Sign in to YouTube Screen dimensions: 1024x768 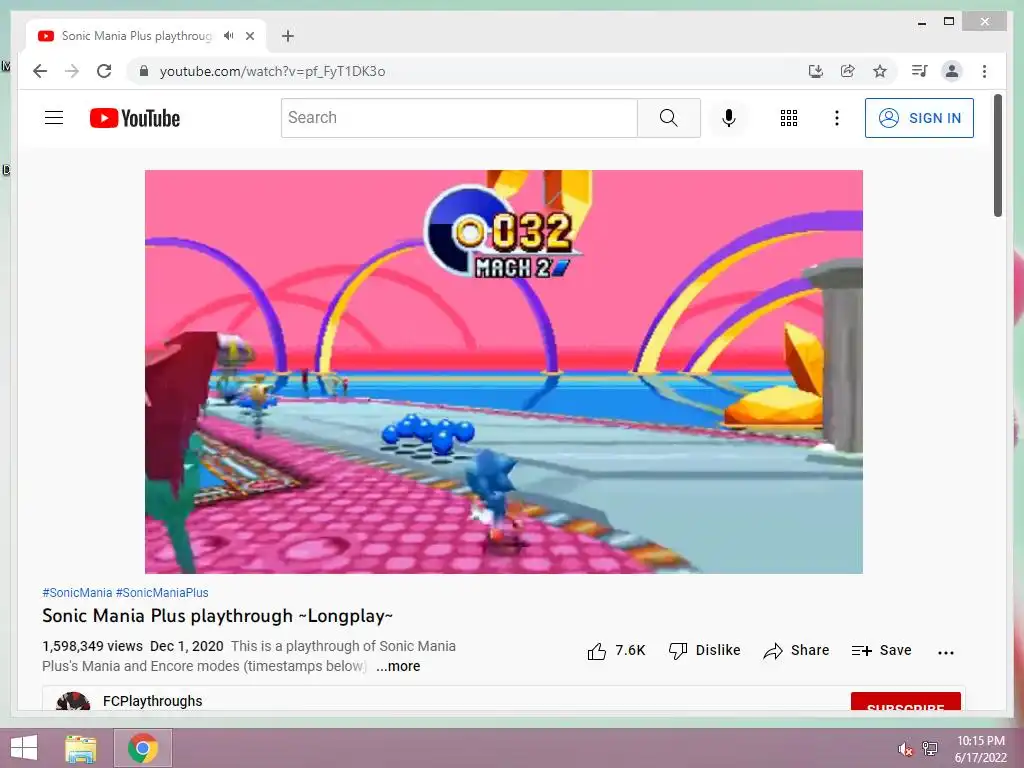tap(919, 118)
